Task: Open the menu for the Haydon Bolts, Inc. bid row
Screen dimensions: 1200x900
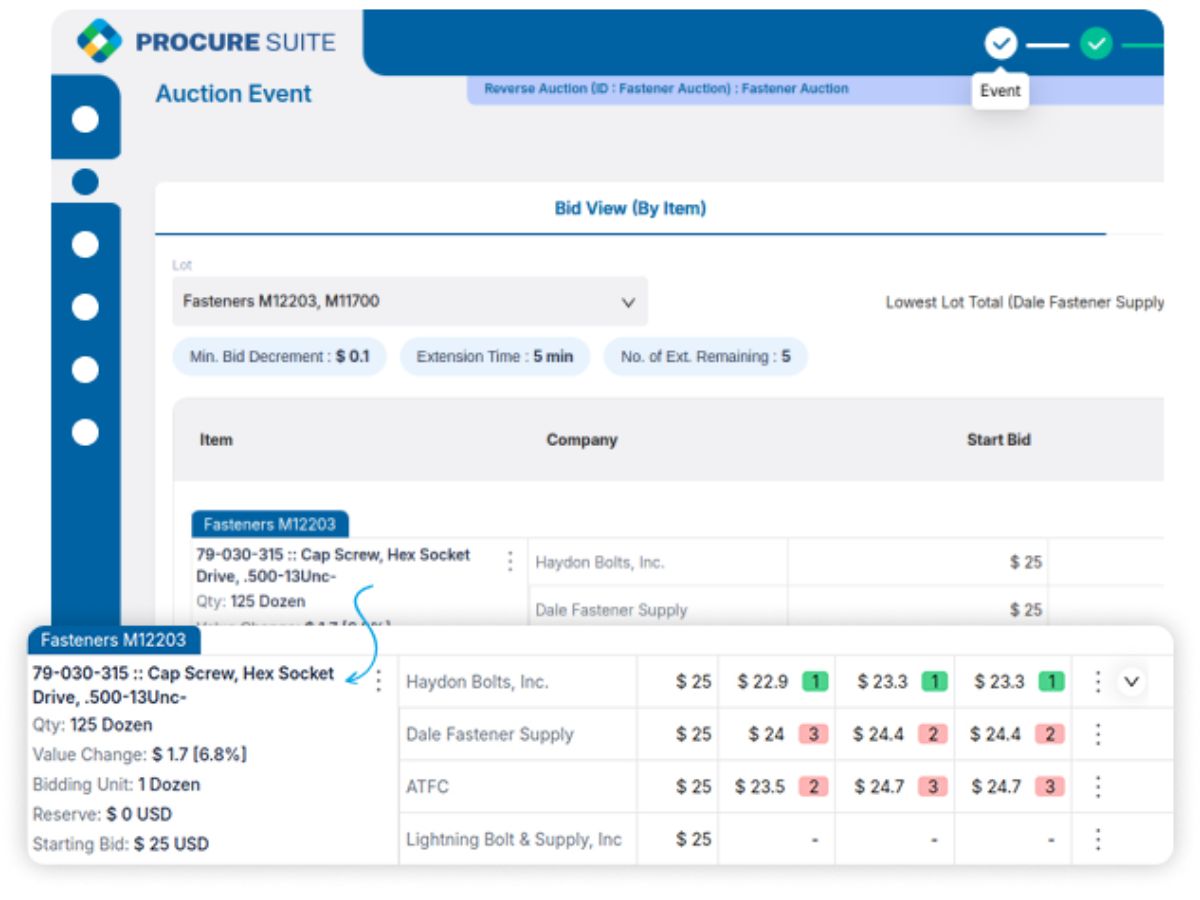Action: 1098,682
